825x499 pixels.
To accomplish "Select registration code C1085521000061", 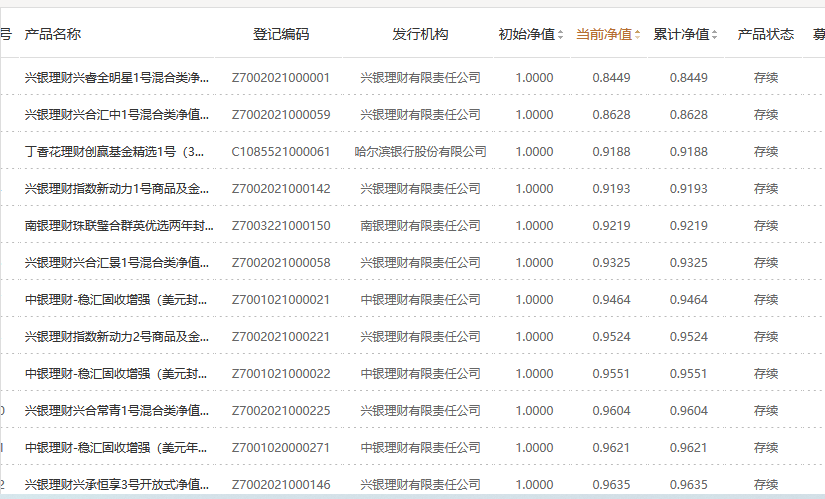I will pos(281,152).
